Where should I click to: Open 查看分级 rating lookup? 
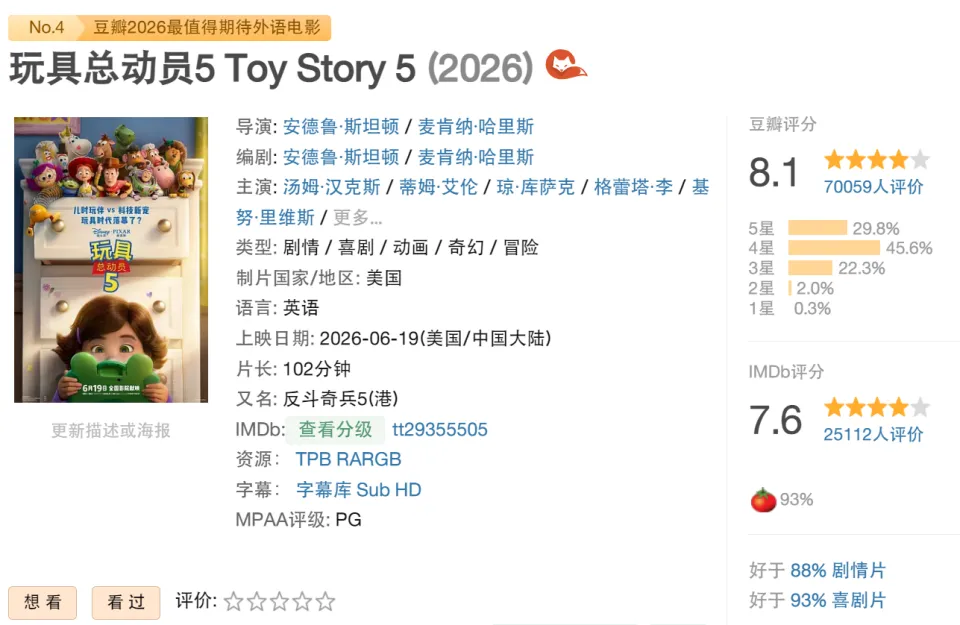click(x=336, y=429)
